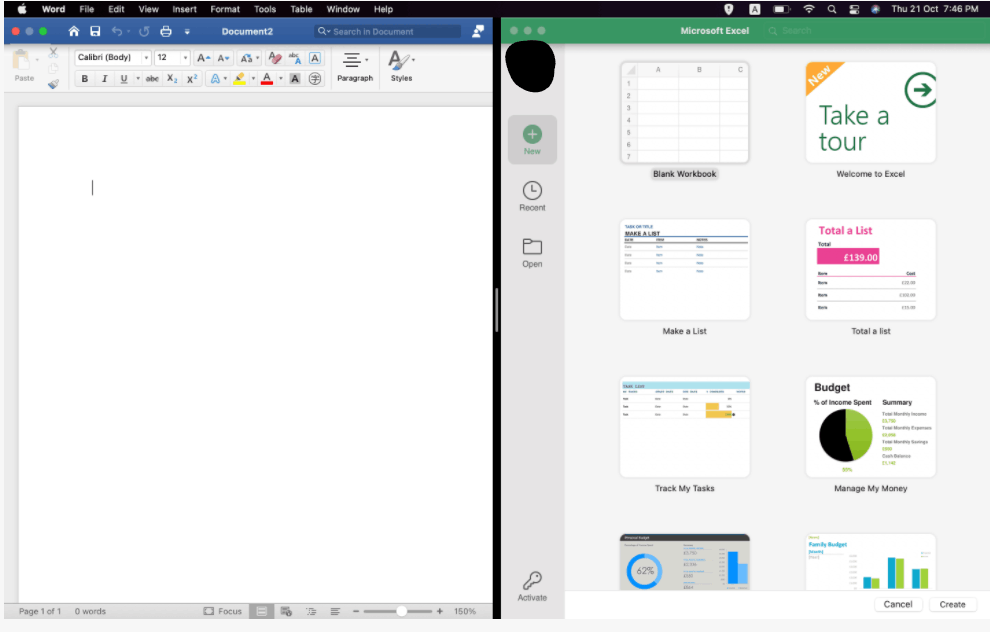Image resolution: width=990 pixels, height=632 pixels.
Task: Apply subscript formatting
Action: 172,79
